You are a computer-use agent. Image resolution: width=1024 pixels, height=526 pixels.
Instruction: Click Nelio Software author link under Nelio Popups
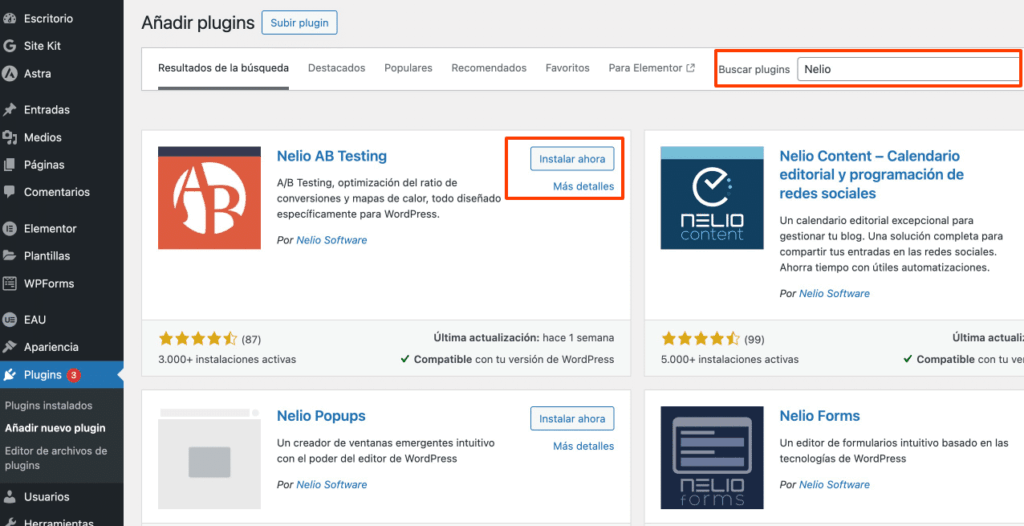click(332, 485)
